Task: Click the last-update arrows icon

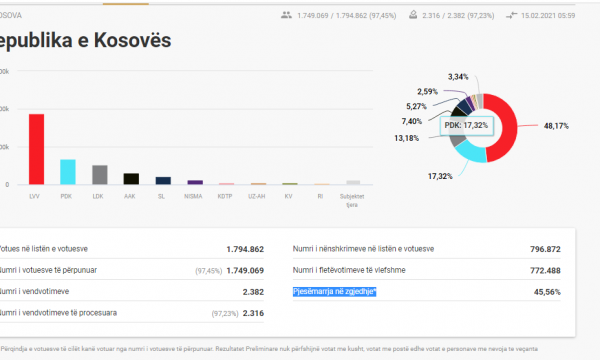Action: [x=511, y=15]
